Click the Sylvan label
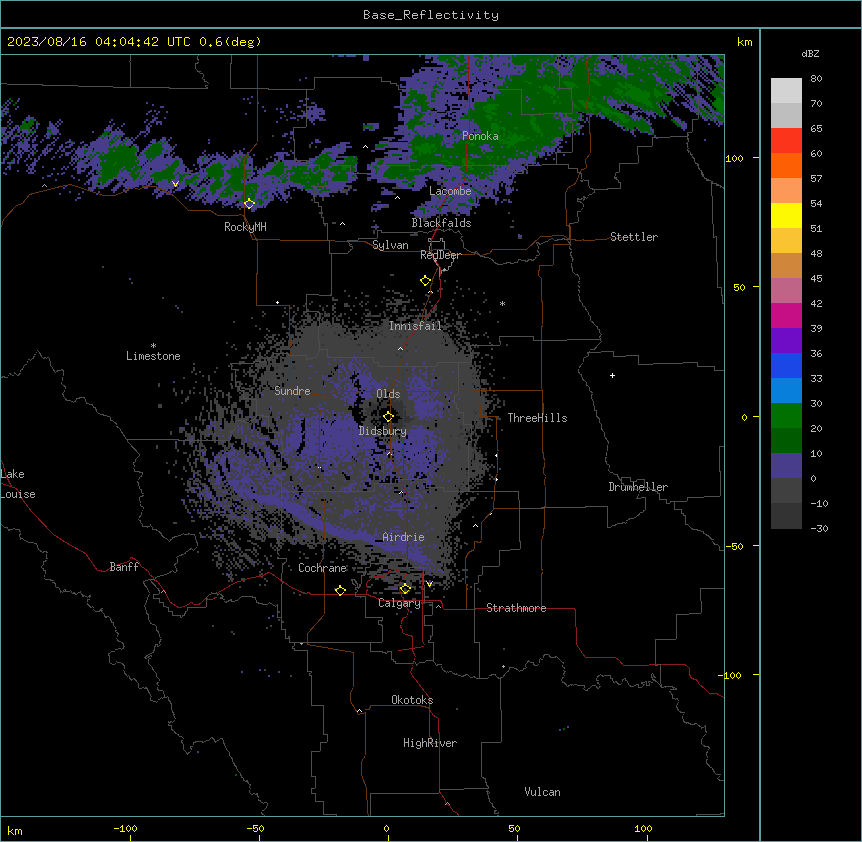862x842 pixels. pos(390,245)
